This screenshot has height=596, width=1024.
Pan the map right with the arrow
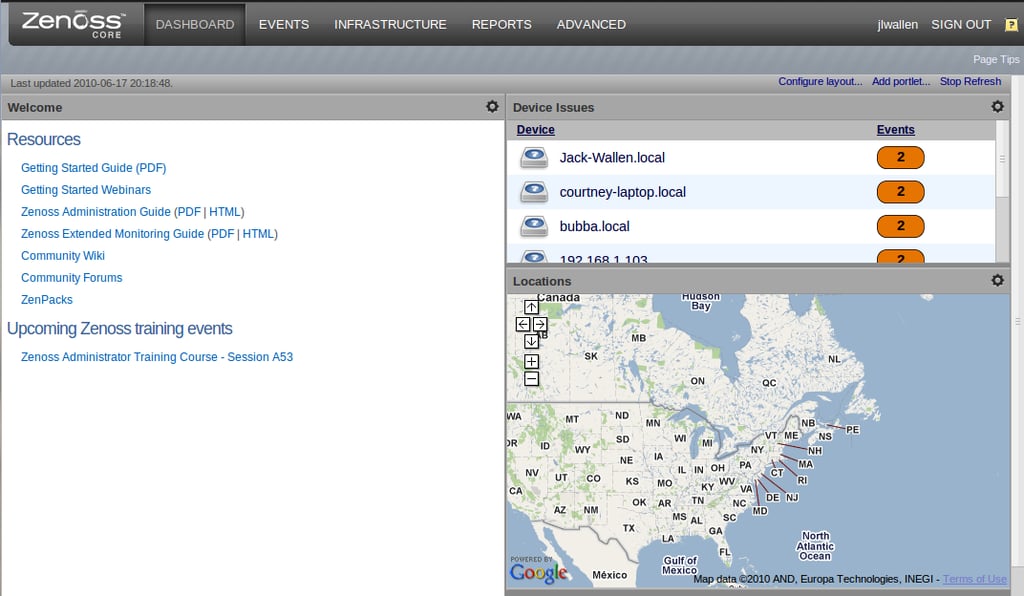[540, 324]
